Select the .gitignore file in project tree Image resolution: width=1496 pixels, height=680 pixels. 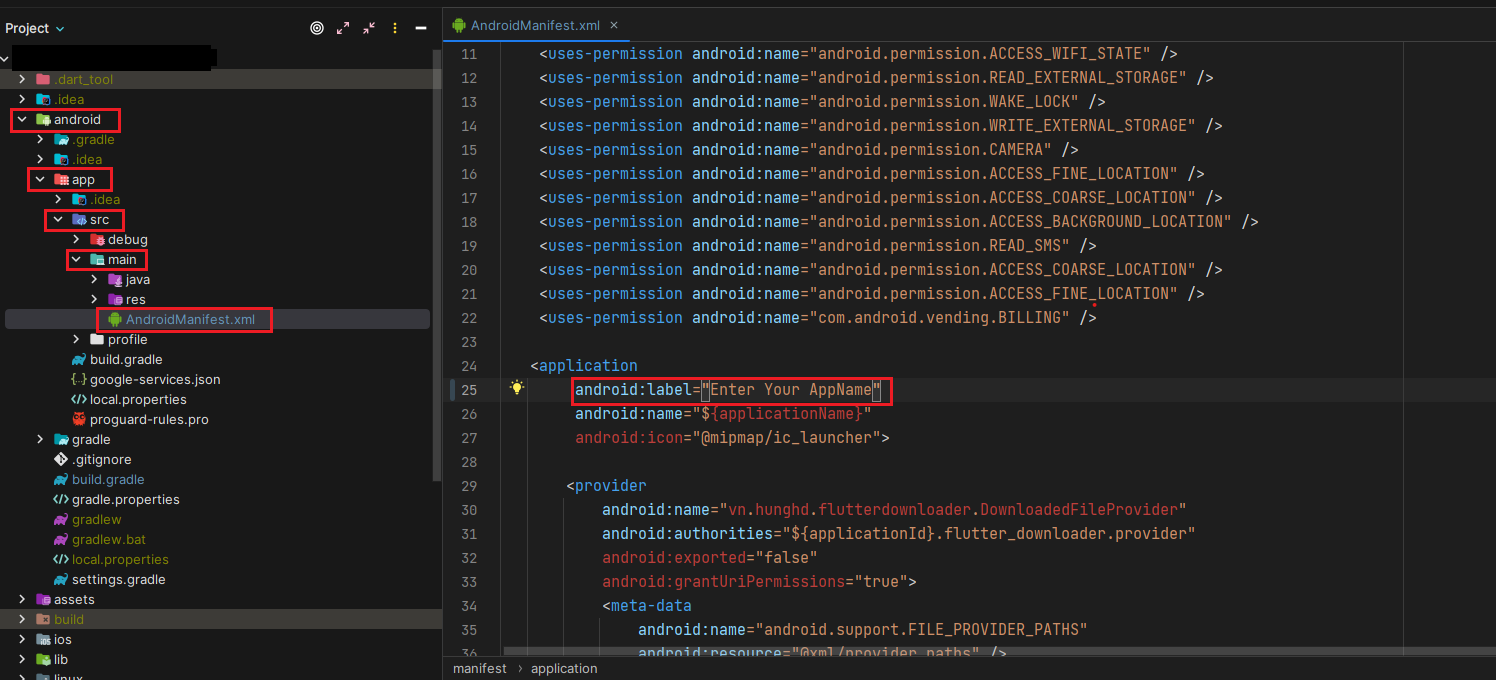[x=101, y=460]
